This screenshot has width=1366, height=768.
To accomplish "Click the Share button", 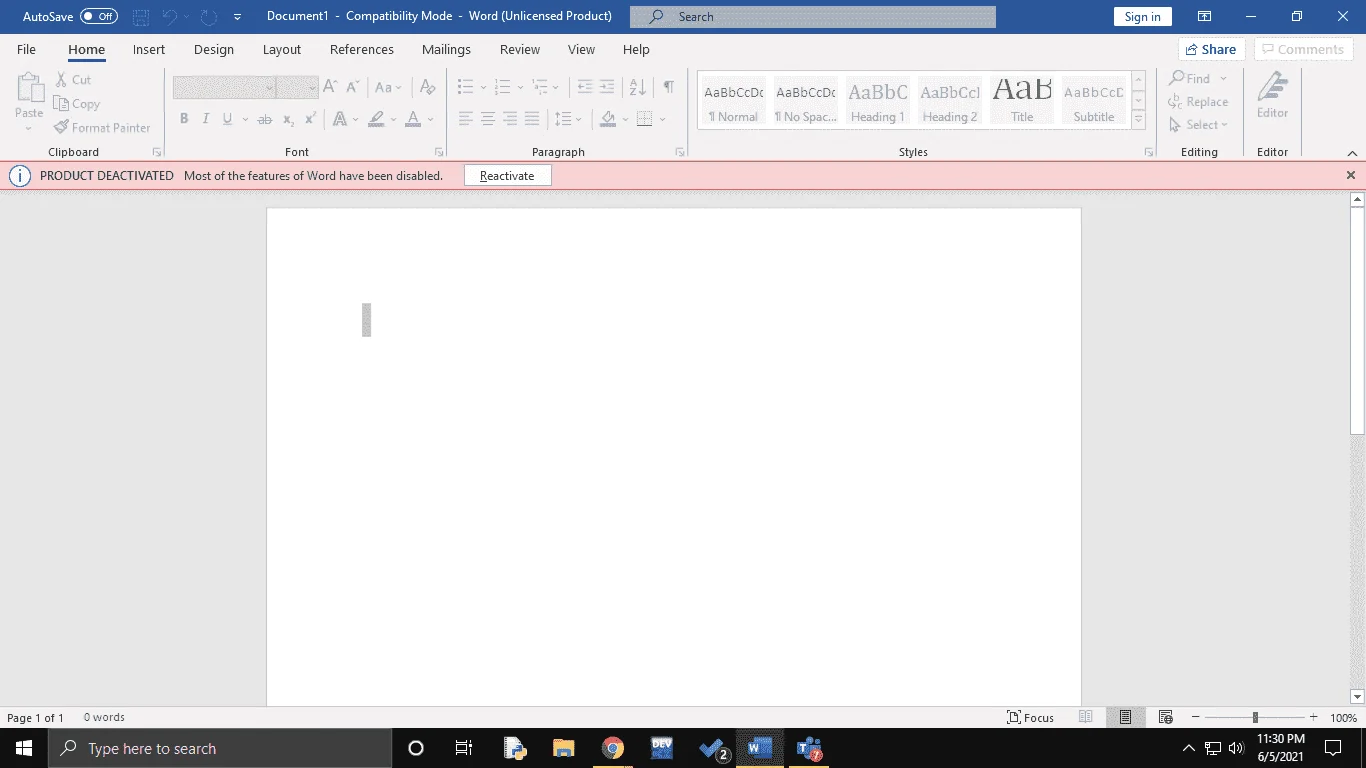I will [1210, 49].
